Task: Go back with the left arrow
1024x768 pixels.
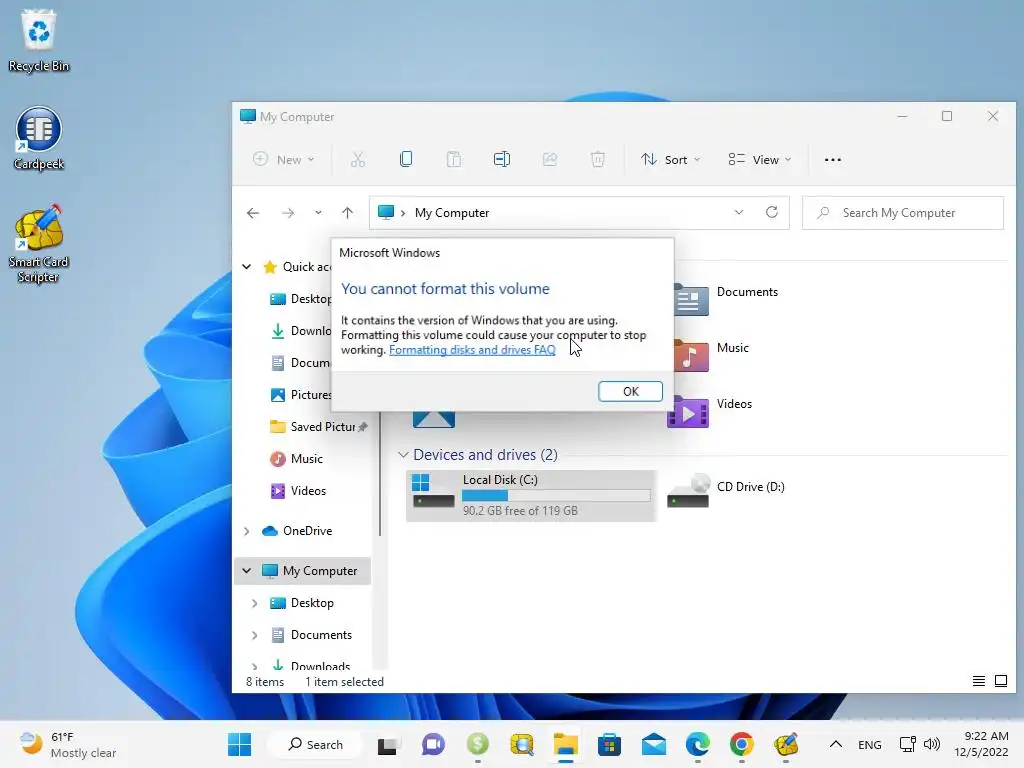Action: coord(253,213)
